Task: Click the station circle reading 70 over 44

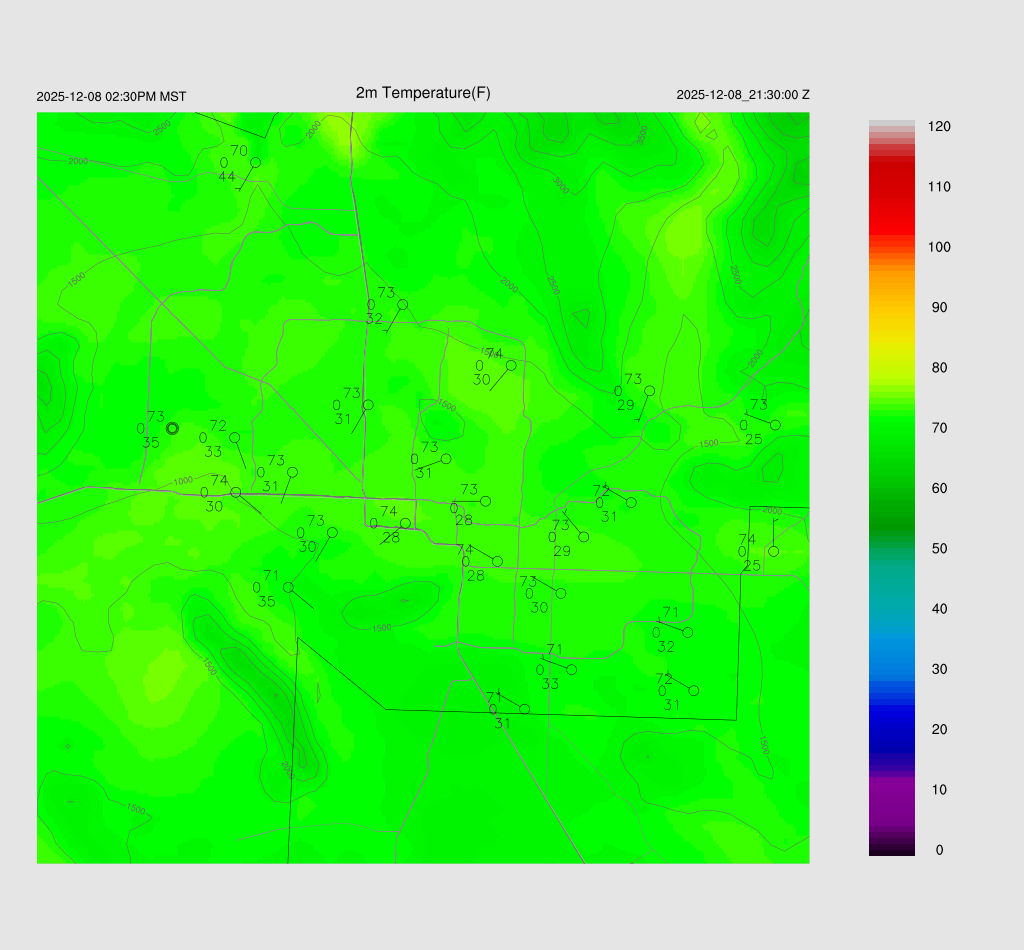Action: coord(255,162)
